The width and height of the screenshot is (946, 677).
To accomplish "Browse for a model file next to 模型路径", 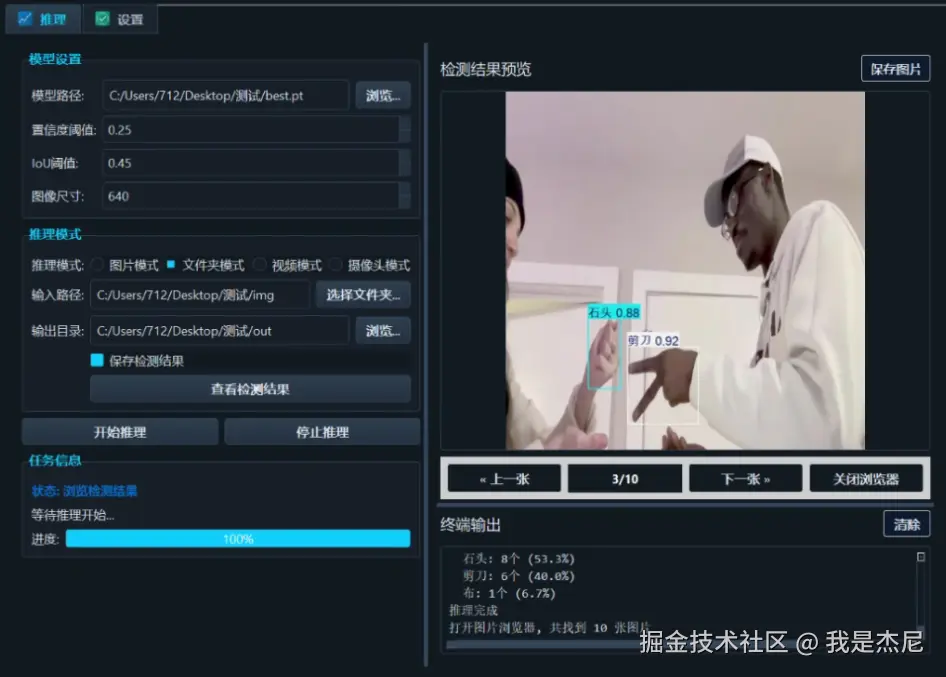I will [x=383, y=96].
